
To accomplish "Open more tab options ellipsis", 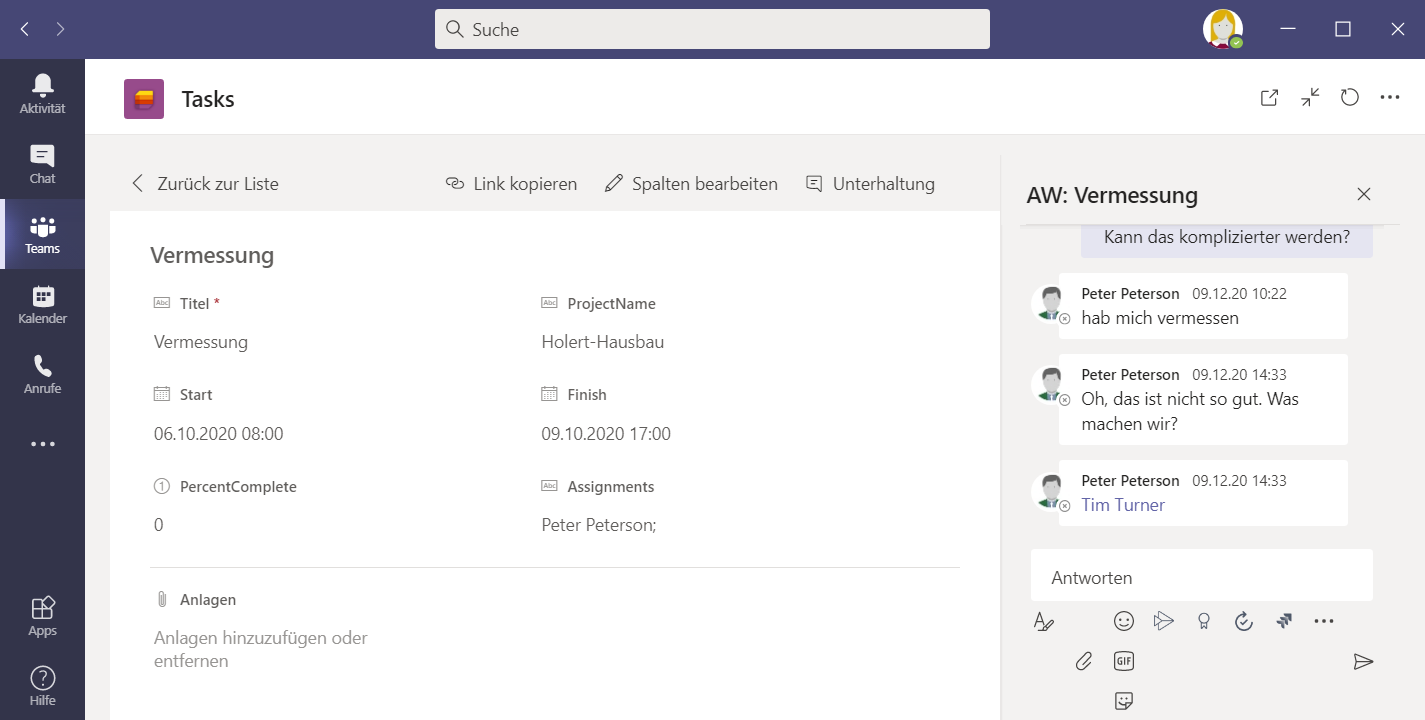I will coord(1389,97).
